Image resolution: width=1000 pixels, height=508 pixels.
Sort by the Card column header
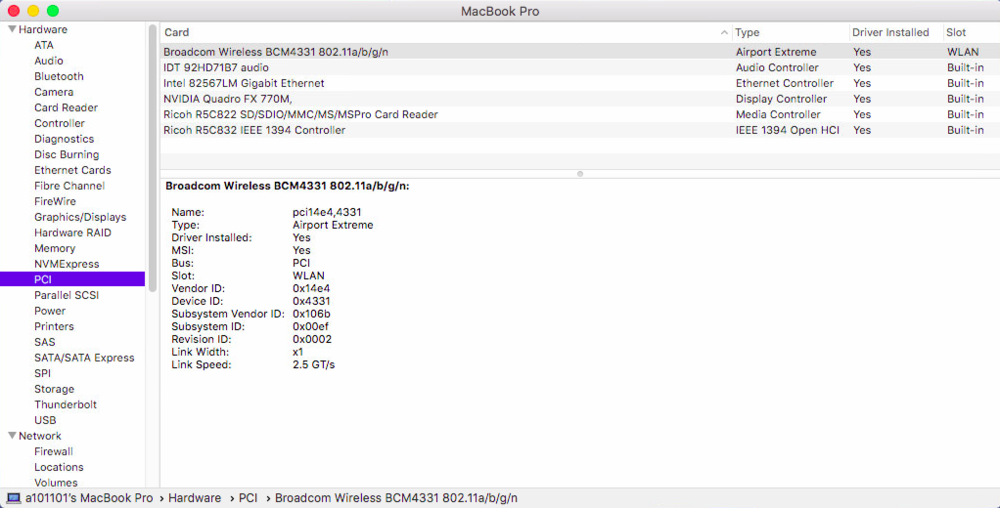pyautogui.click(x=446, y=33)
